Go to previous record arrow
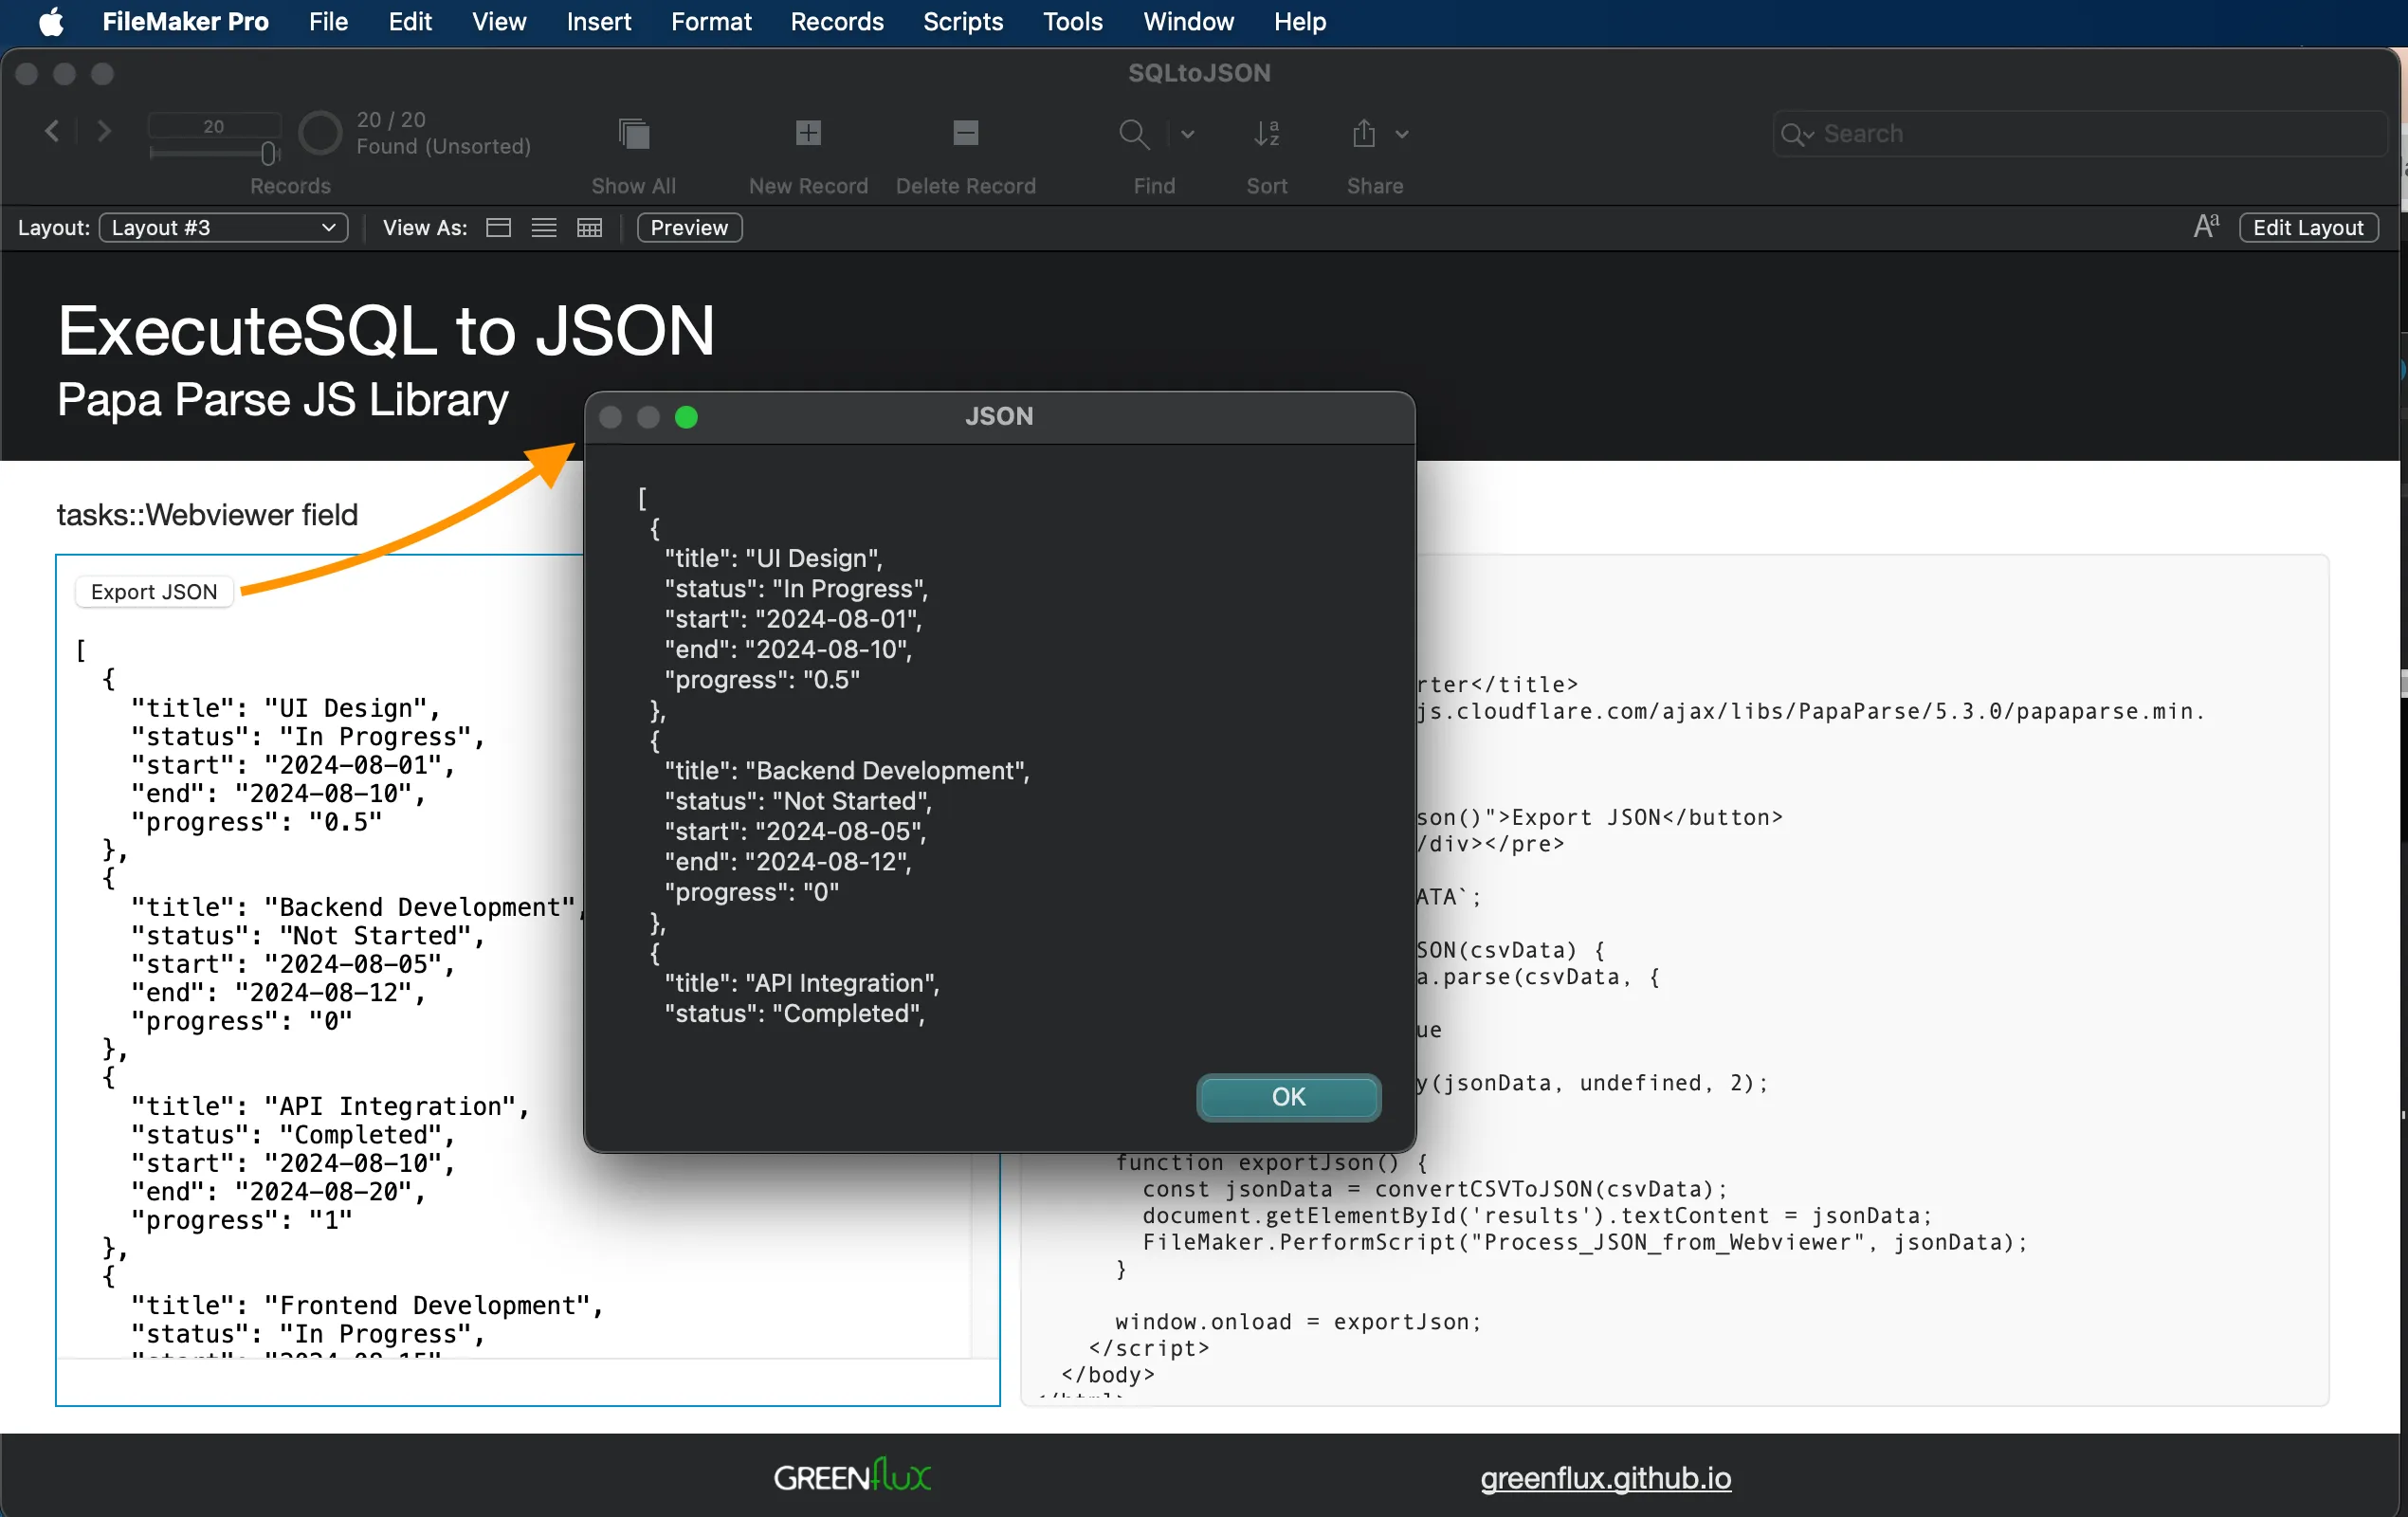The width and height of the screenshot is (2408, 1517). (x=53, y=131)
